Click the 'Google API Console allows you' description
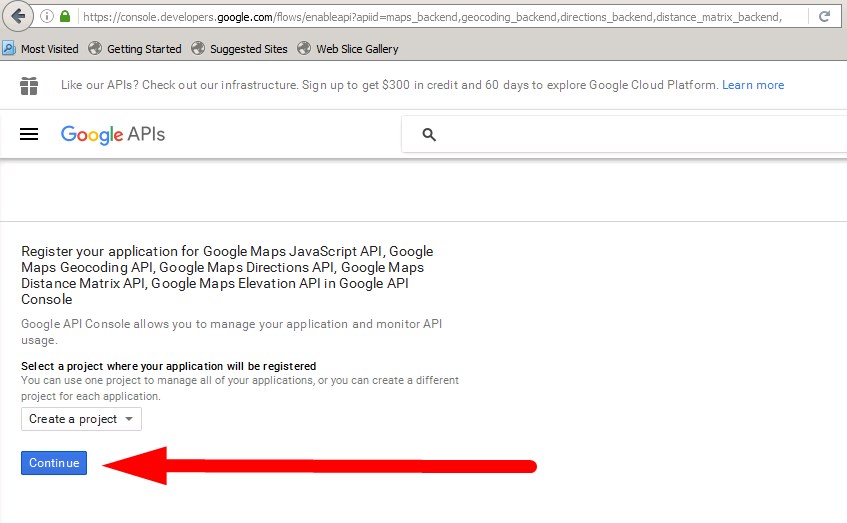The width and height of the screenshot is (847, 523). click(x=231, y=332)
